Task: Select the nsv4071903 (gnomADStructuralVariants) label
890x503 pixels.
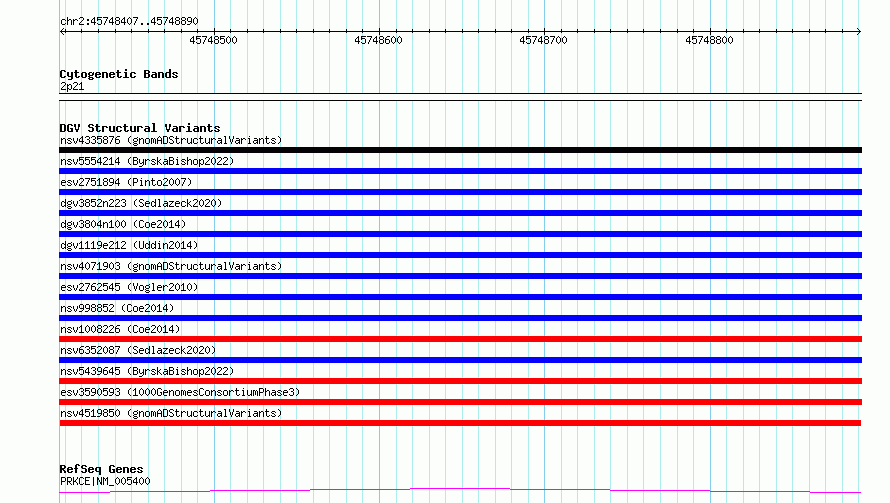Action: coord(171,266)
